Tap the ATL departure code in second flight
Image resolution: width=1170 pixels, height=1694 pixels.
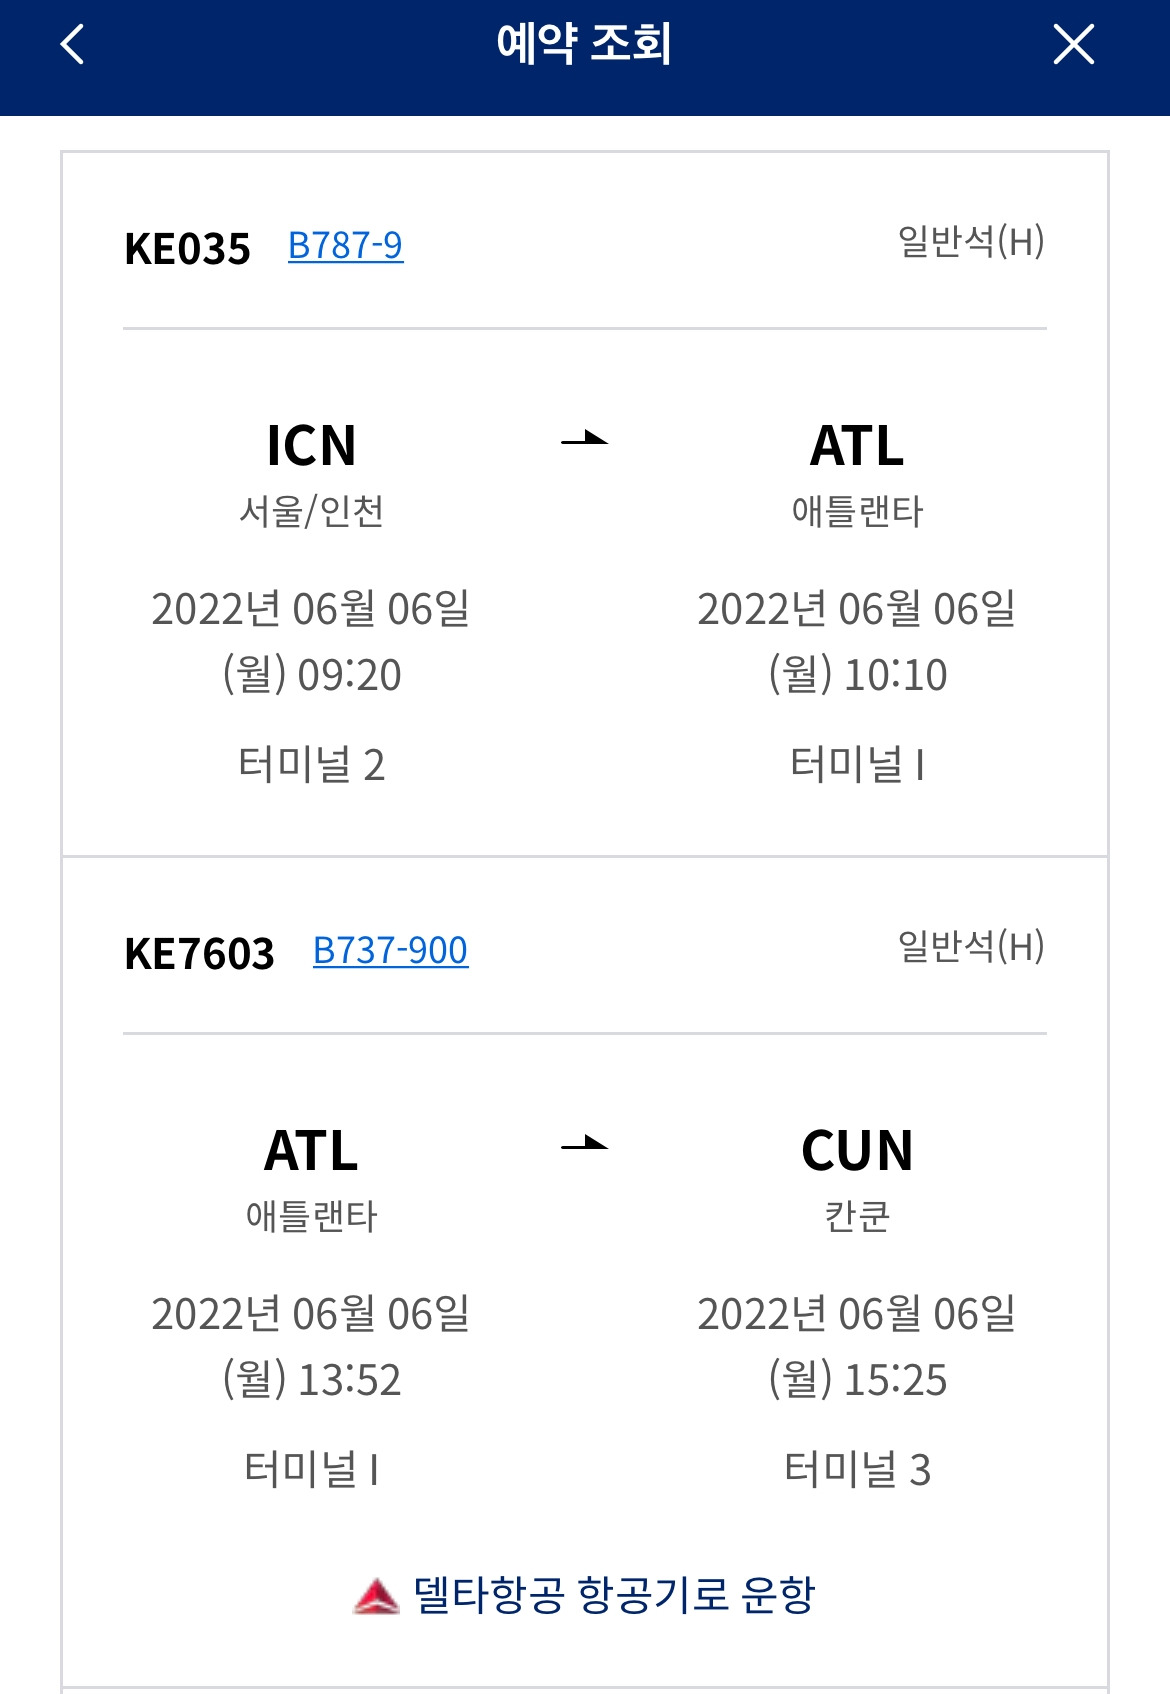(311, 1151)
